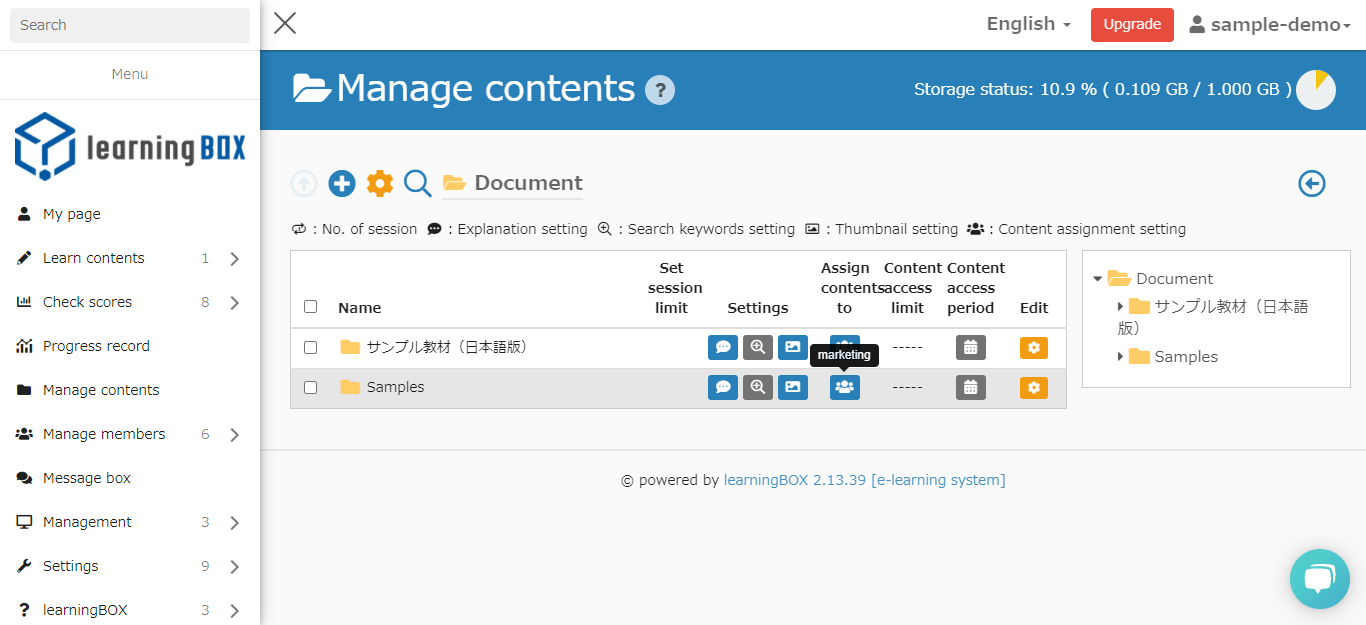Open search keywords setting for サンプル教材 folder
Image resolution: width=1366 pixels, height=625 pixels.
coord(758,347)
